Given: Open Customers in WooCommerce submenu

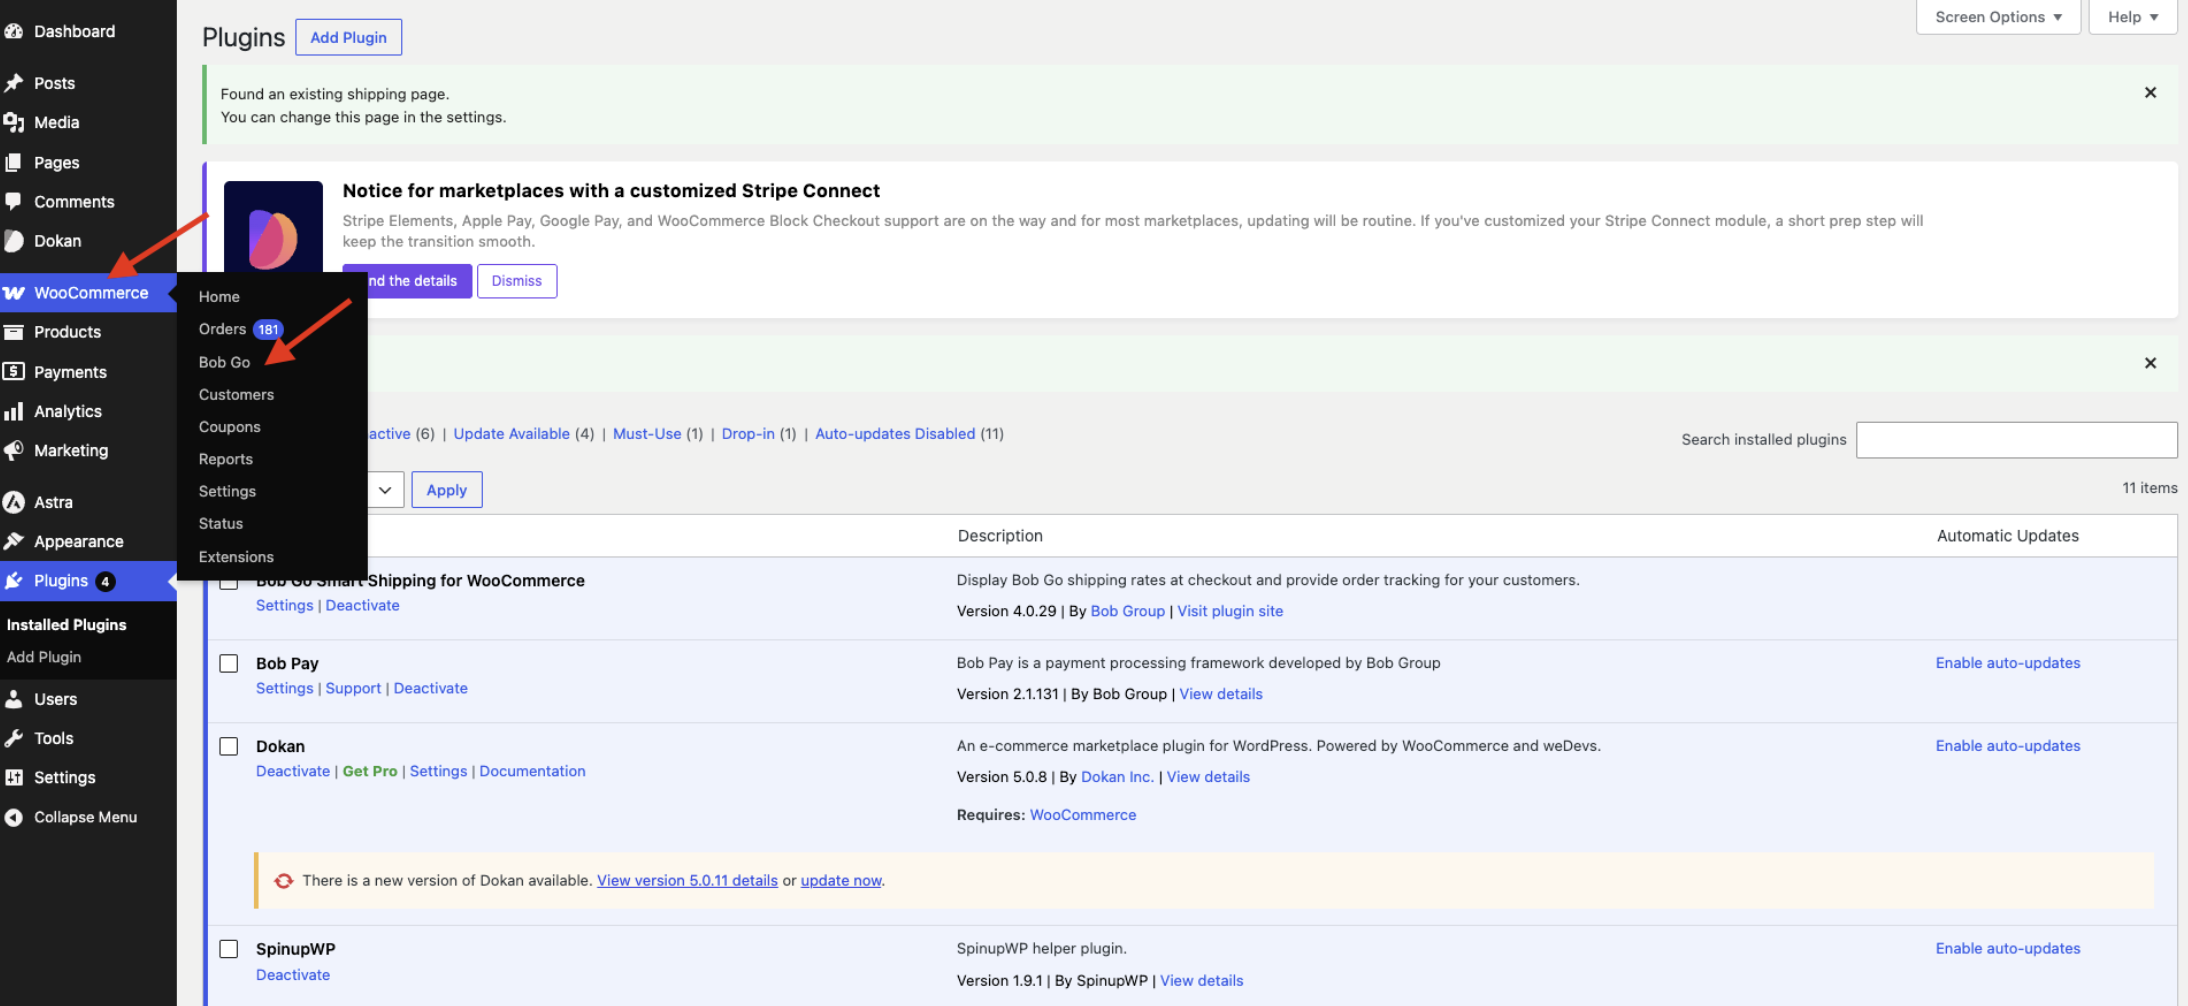Looking at the screenshot, I should point(236,395).
